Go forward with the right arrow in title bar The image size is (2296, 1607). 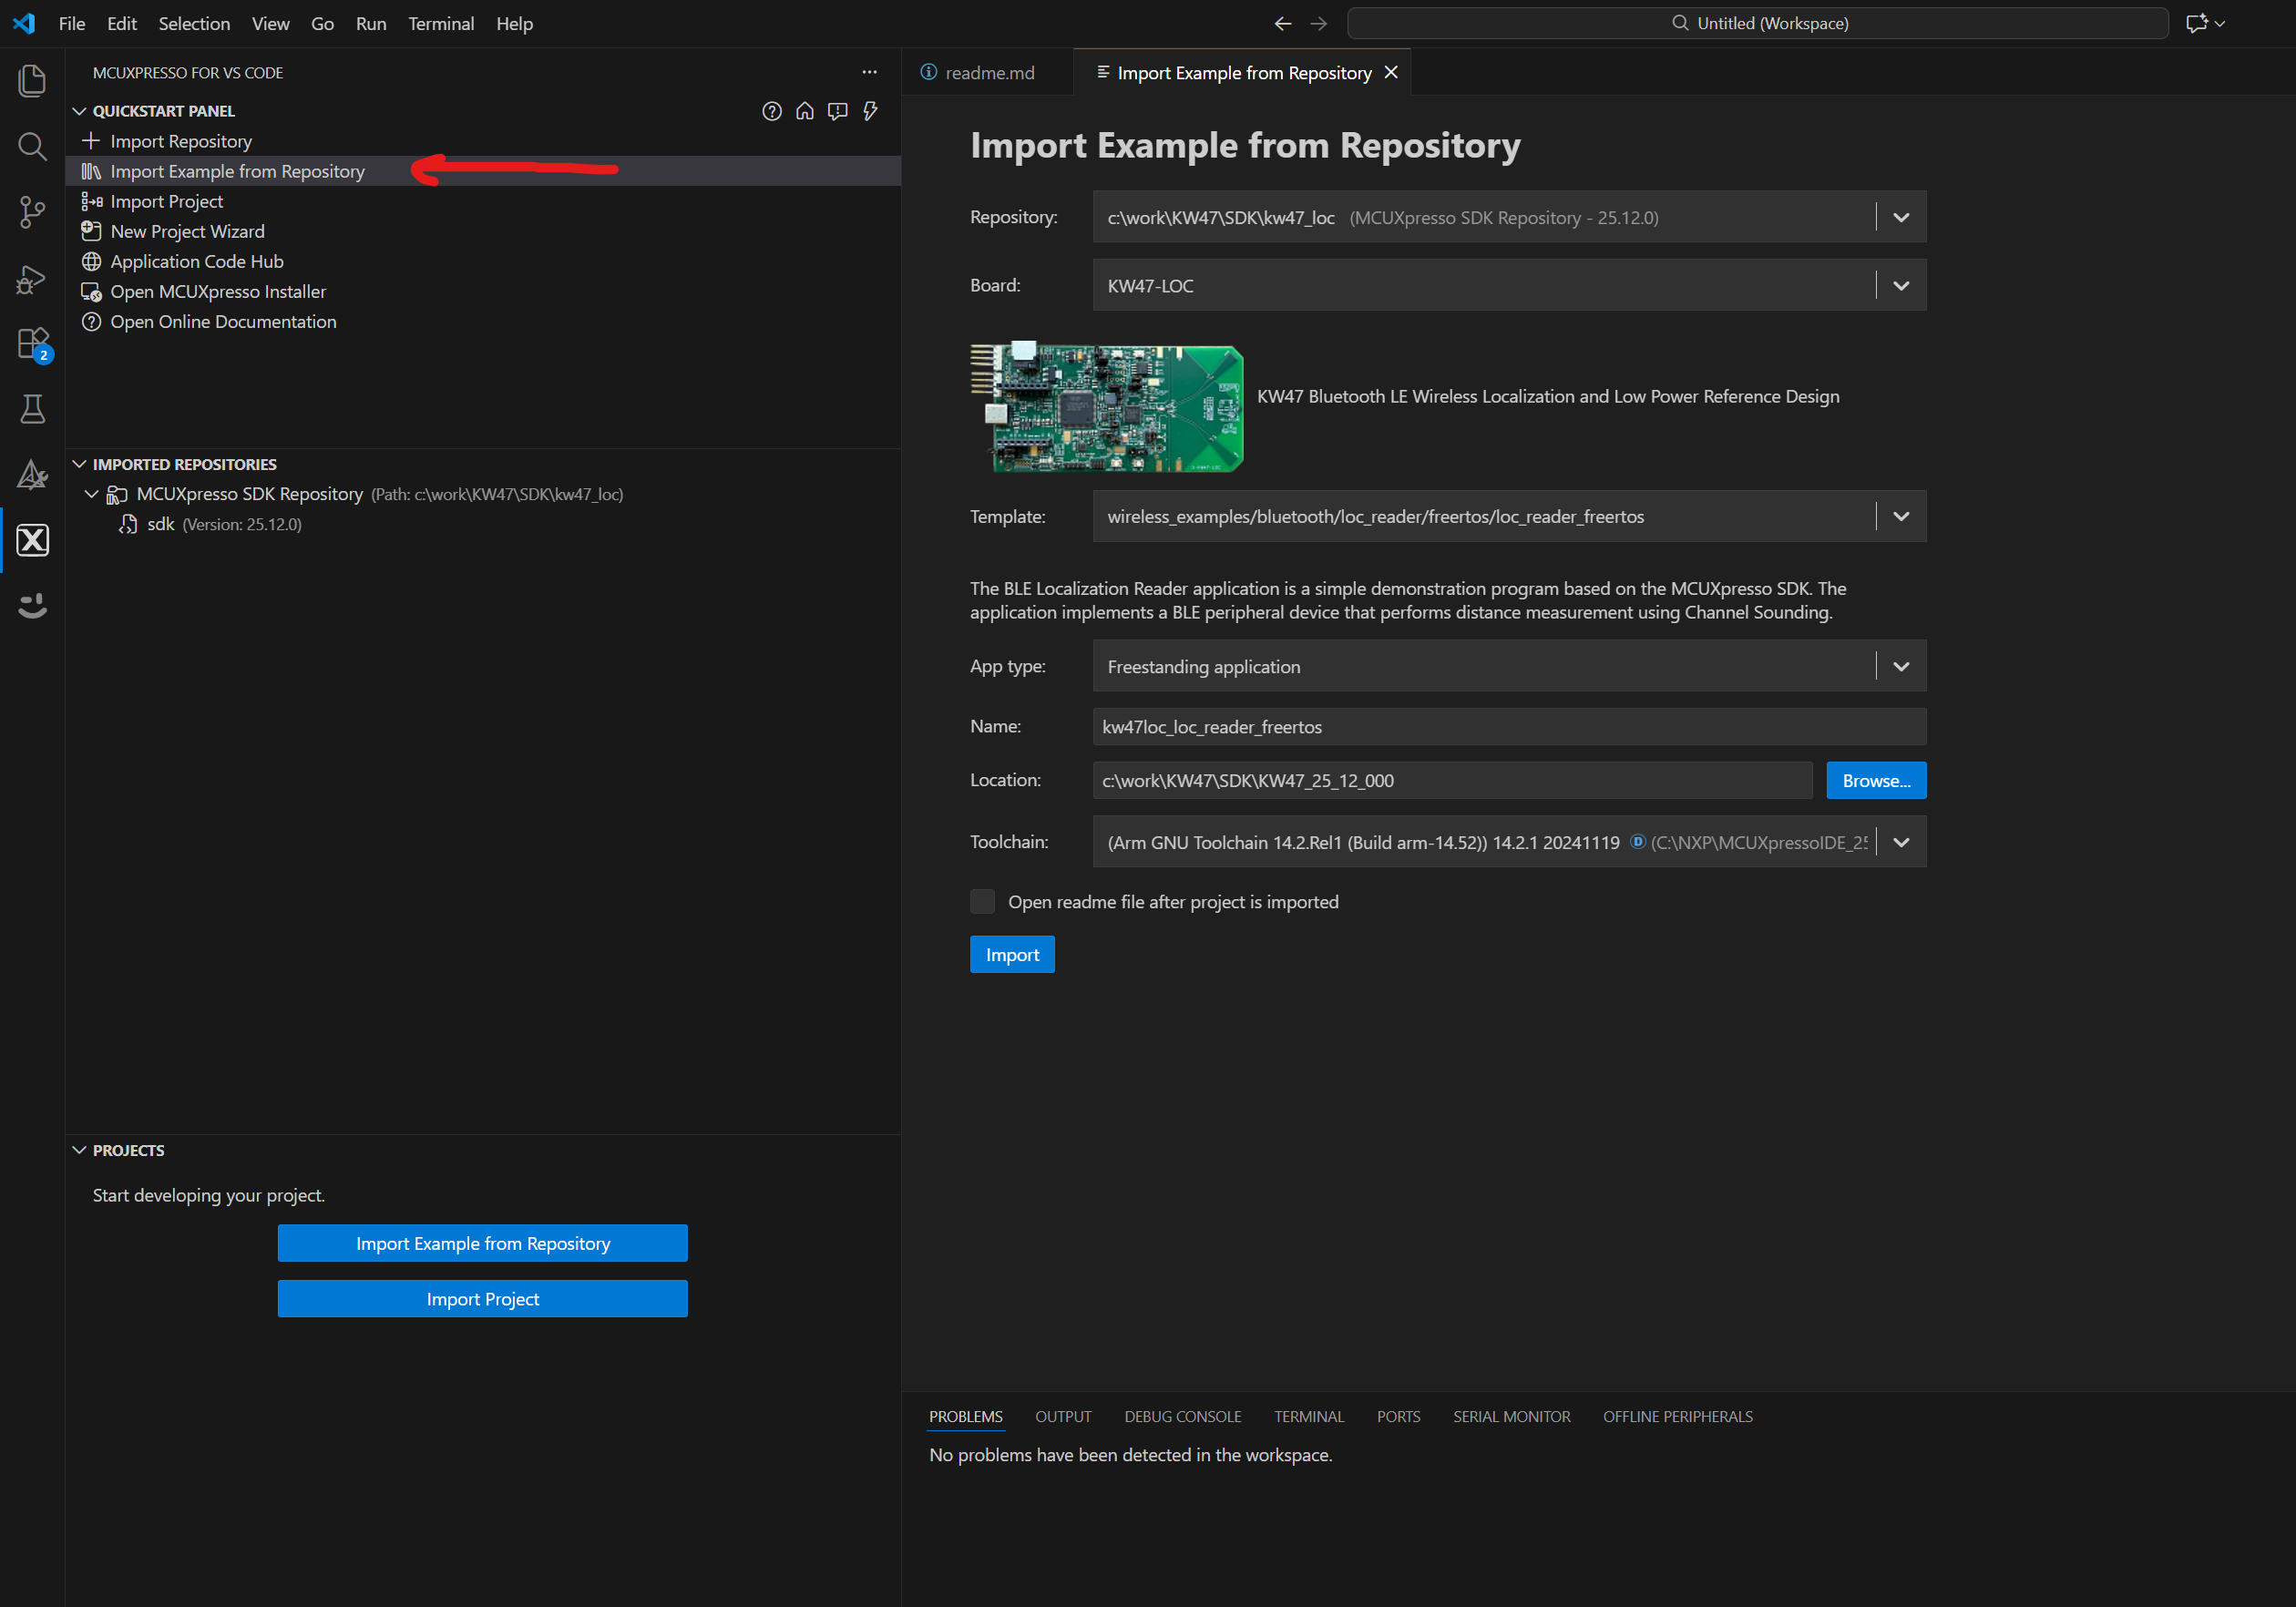coord(1318,23)
